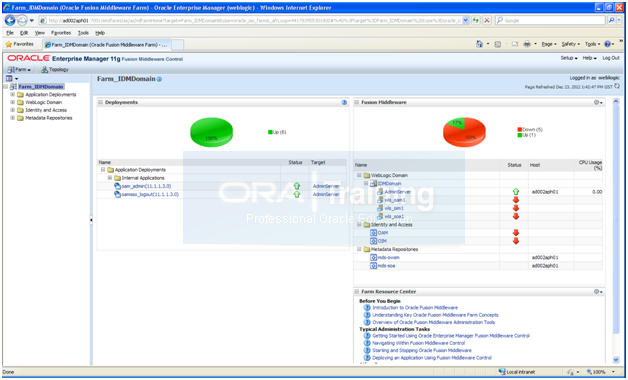Open the IDMDomain link
The image size is (628, 380).
point(389,183)
